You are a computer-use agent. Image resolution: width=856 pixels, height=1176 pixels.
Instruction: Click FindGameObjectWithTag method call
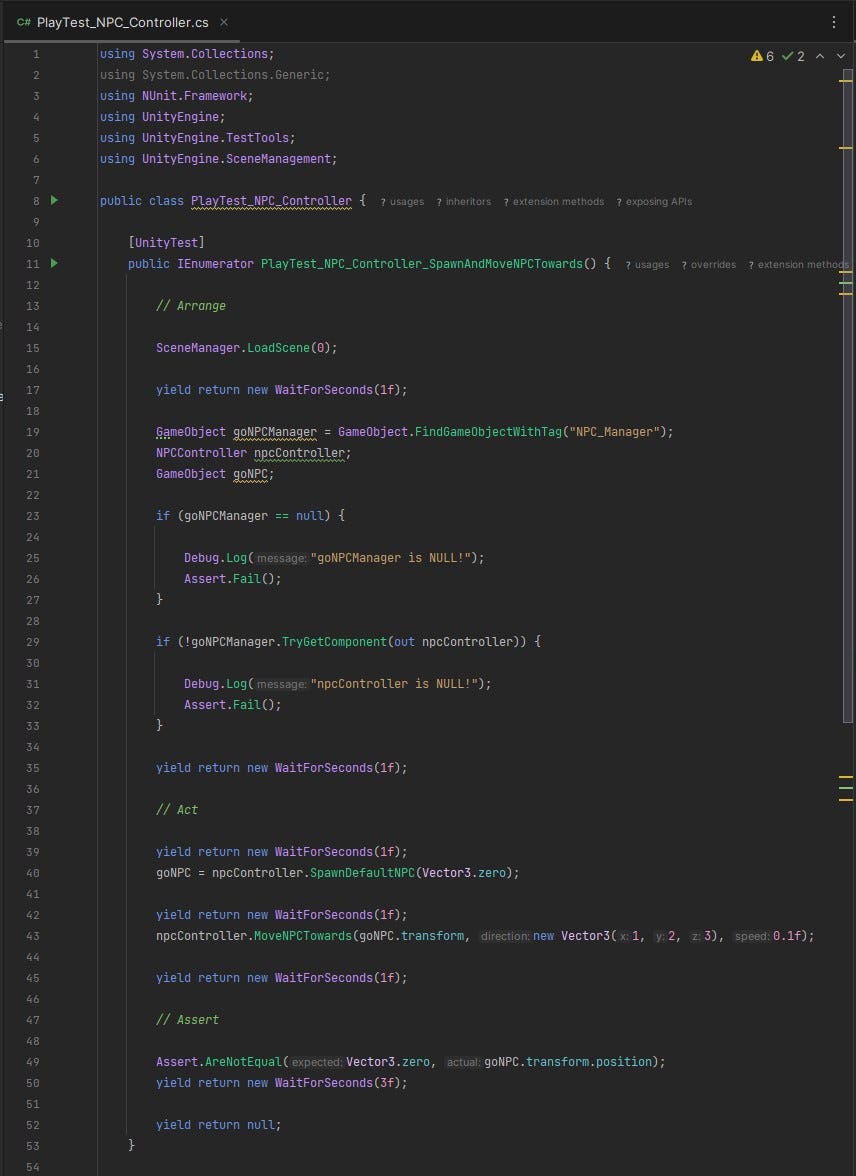[x=488, y=432]
